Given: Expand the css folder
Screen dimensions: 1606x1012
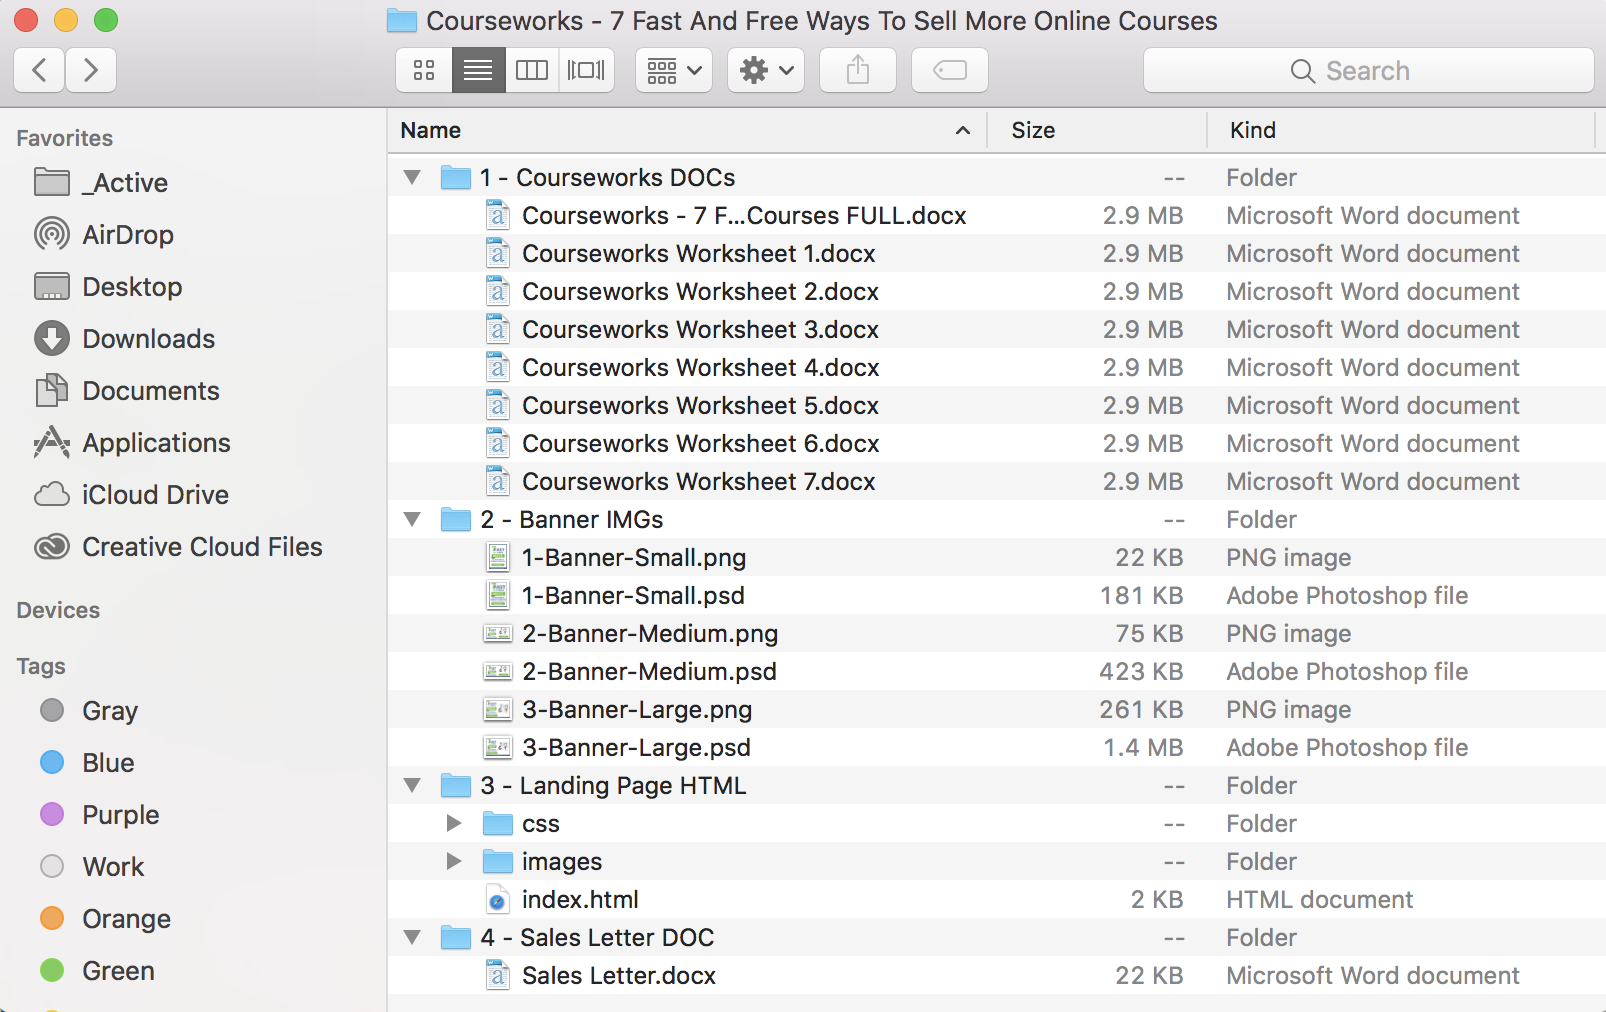Looking at the screenshot, I should [x=454, y=823].
